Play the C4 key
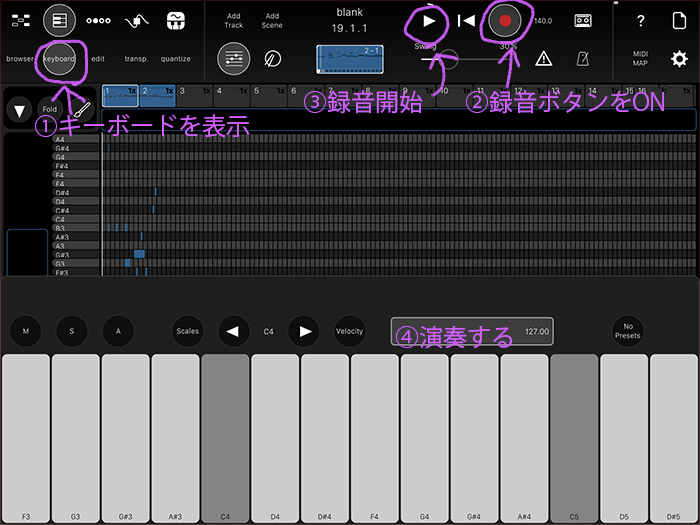The height and width of the screenshot is (525, 700). [x=225, y=438]
